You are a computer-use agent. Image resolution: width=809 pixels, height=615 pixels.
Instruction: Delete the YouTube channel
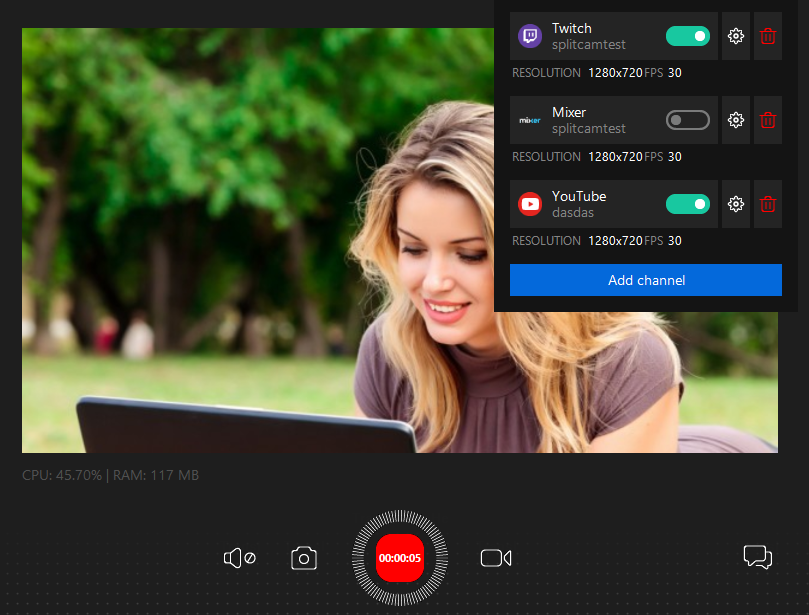coord(767,204)
